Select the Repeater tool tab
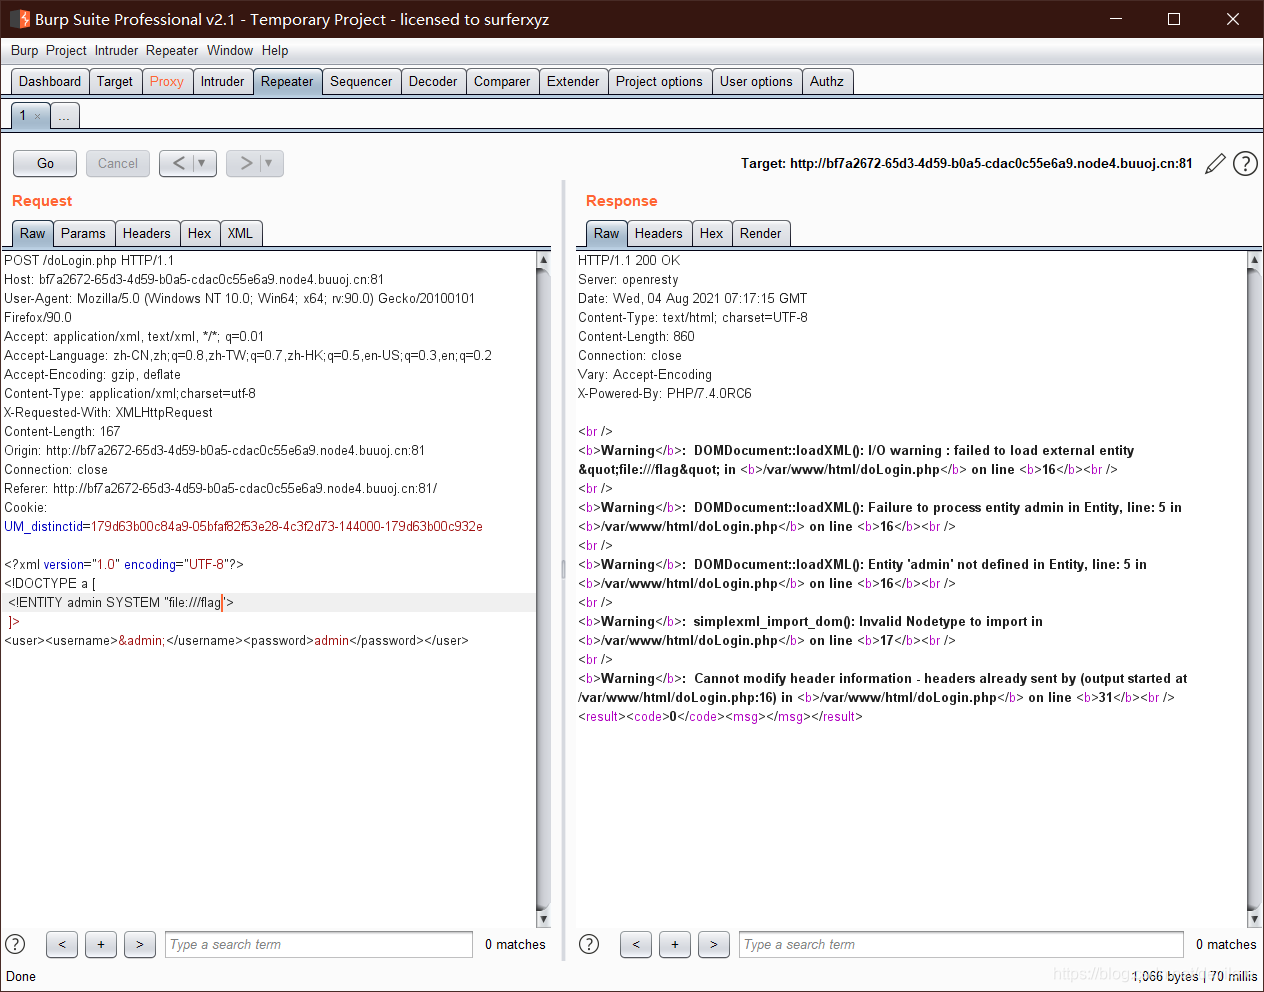Viewport: 1264px width, 992px height. click(x=287, y=82)
